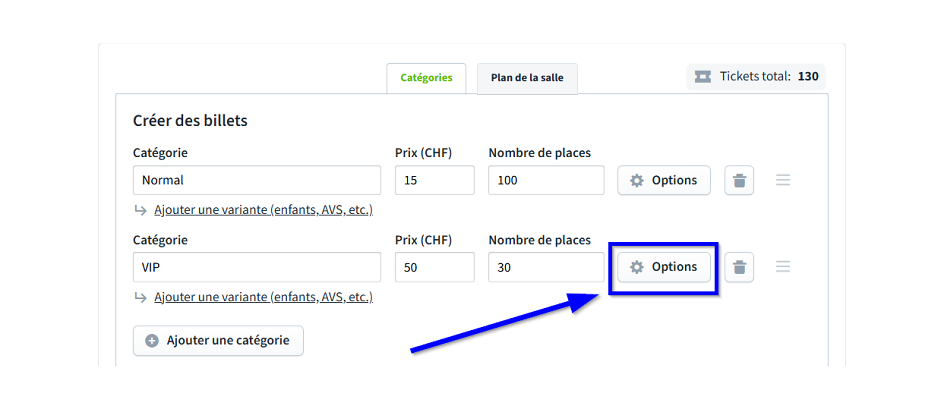944x409 pixels.
Task: Click the gear icon in VIP row Options
Action: [637, 267]
